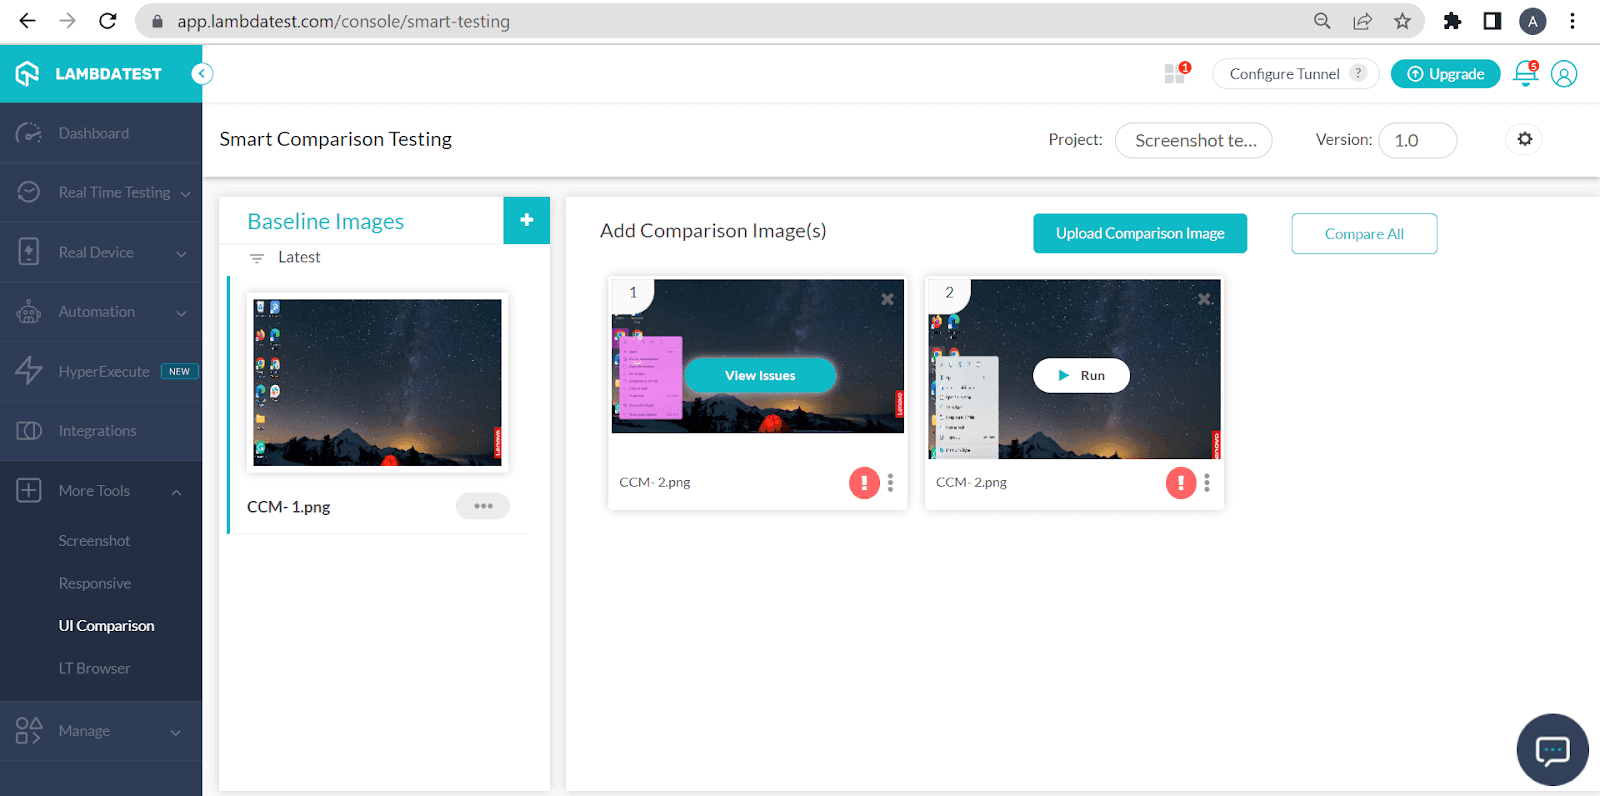Select Screenshot in More Tools submenu
Screen dimensions: 1600x796
coord(94,541)
